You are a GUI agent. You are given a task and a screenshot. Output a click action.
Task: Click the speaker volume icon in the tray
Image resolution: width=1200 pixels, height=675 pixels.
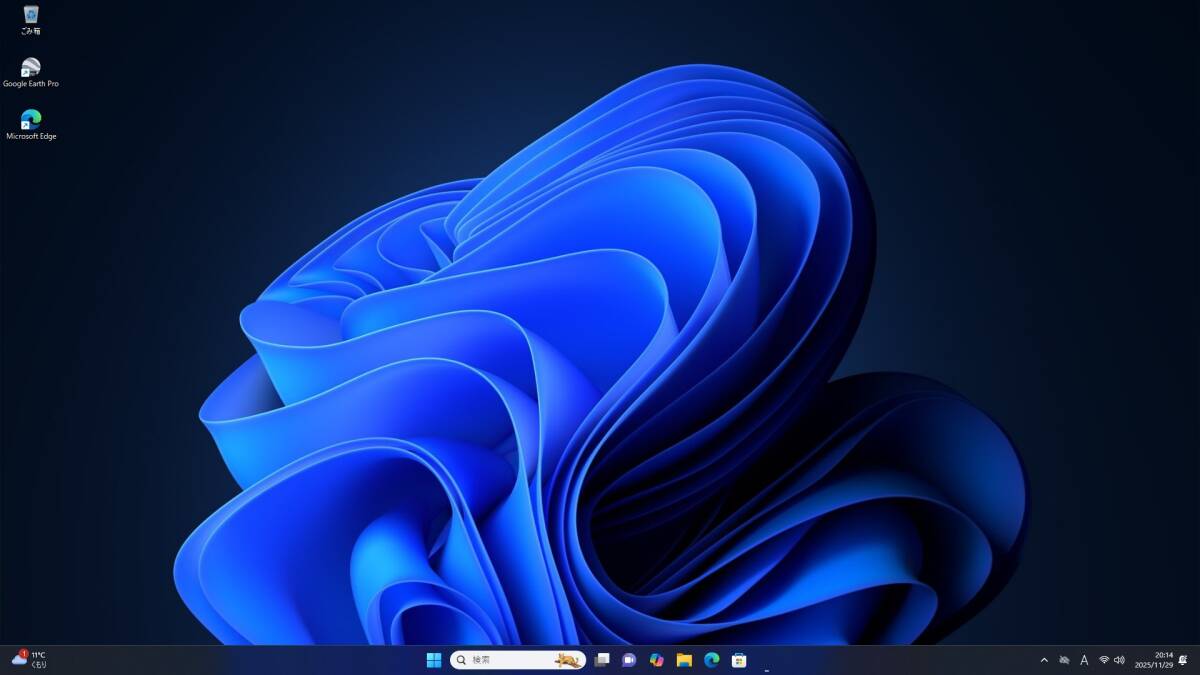1119,660
